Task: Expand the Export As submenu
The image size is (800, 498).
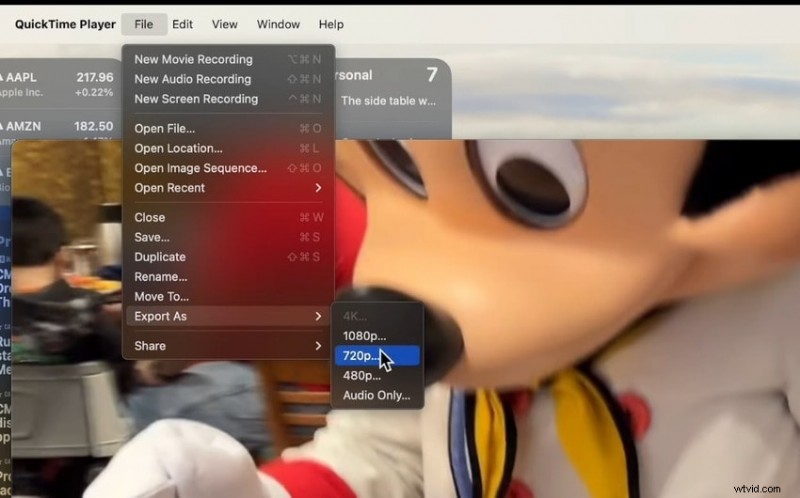Action: 228,316
